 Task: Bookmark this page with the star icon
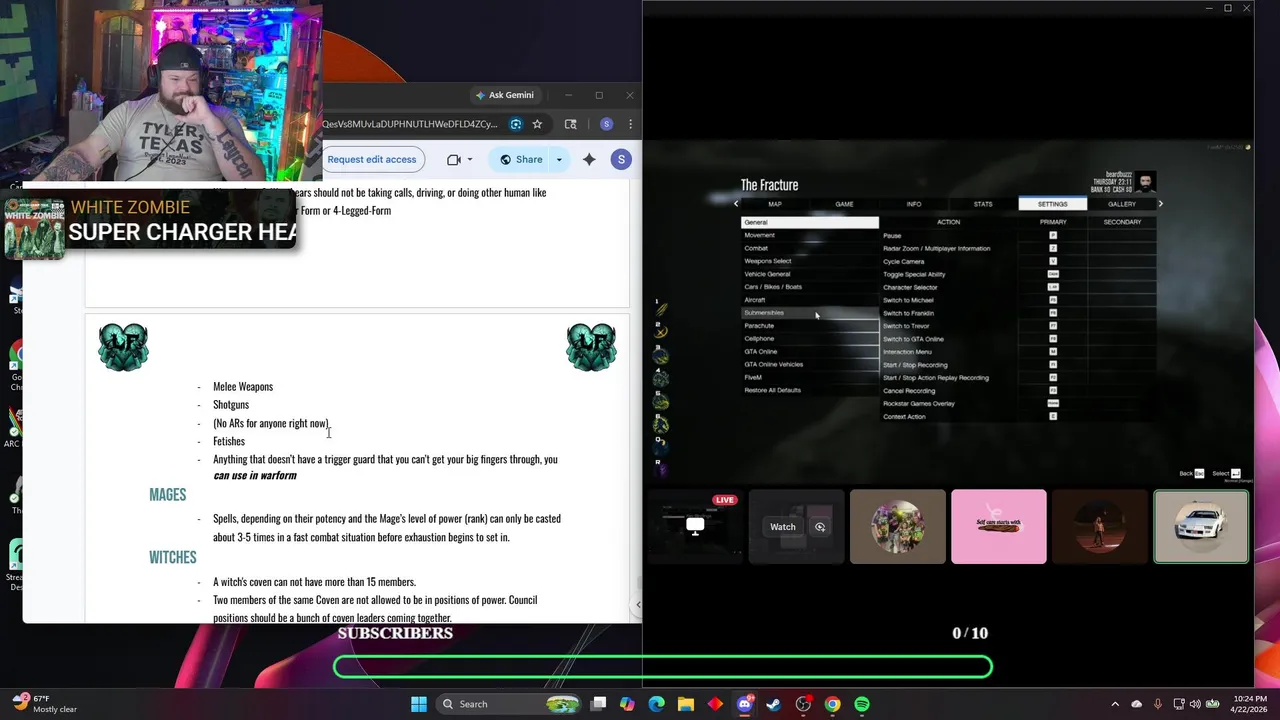[x=537, y=124]
